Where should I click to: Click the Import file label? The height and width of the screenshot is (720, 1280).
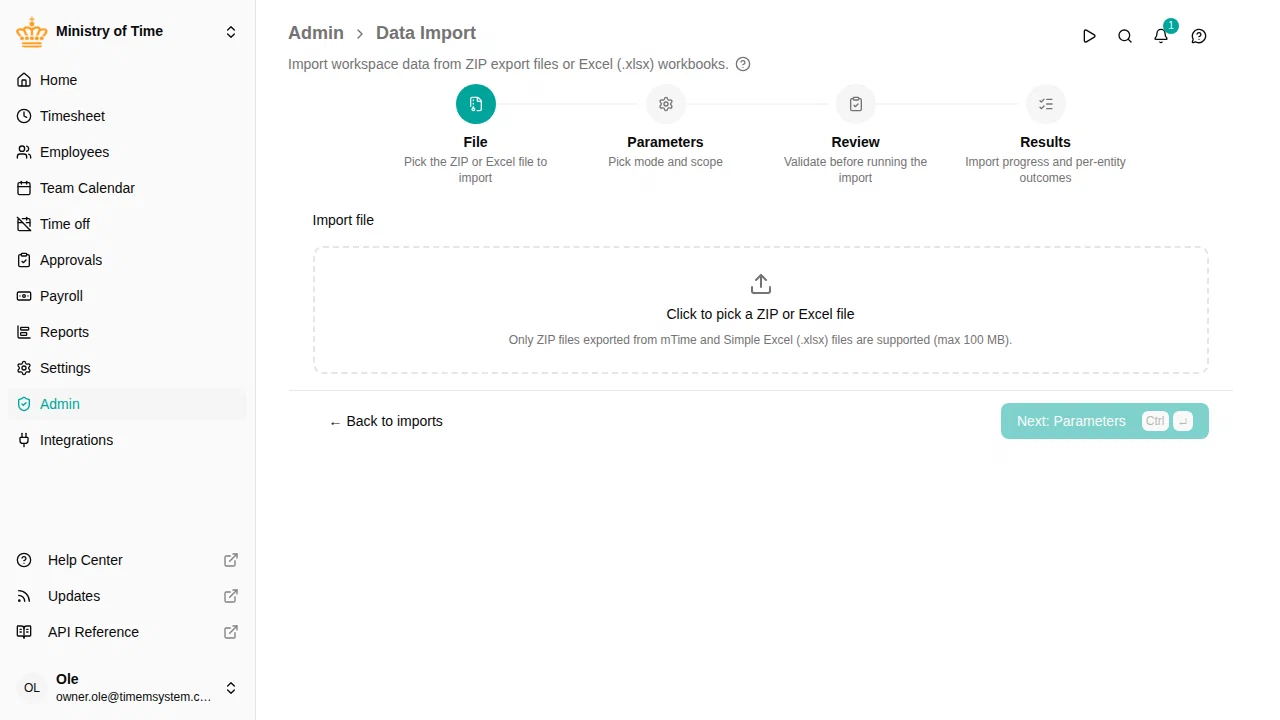[x=343, y=220]
